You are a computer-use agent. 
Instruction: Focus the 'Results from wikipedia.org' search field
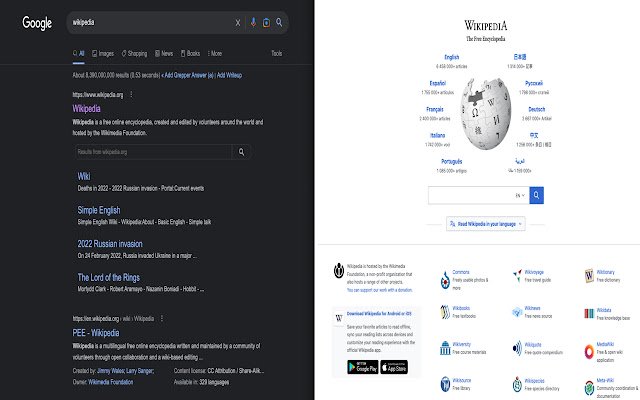[153, 152]
